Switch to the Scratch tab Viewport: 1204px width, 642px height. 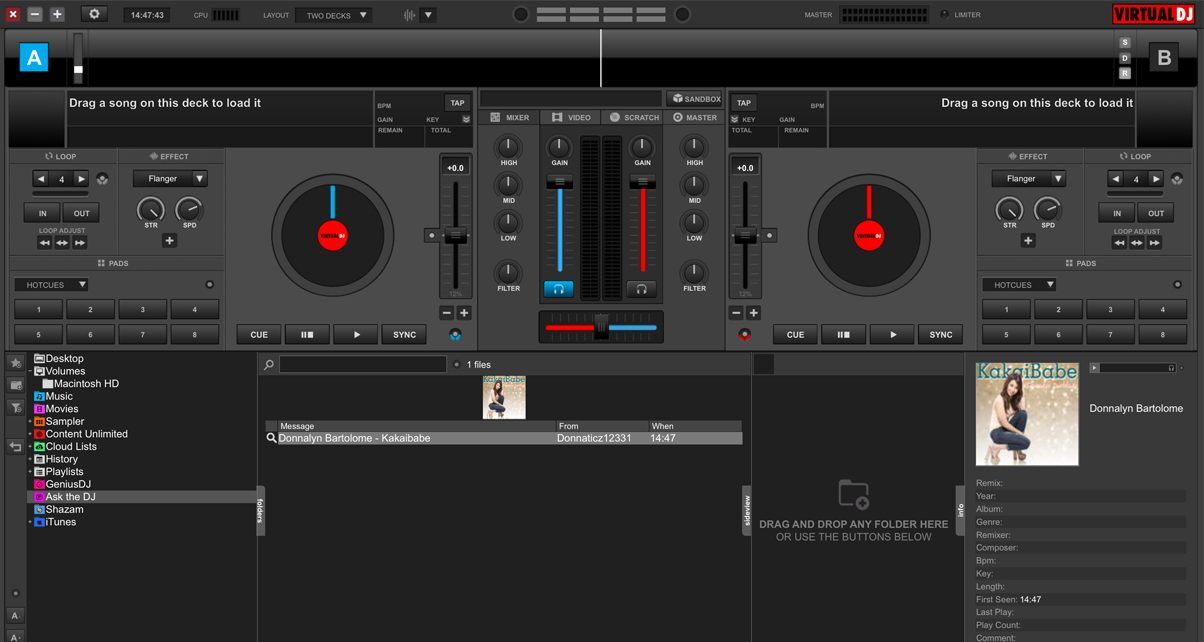(634, 117)
